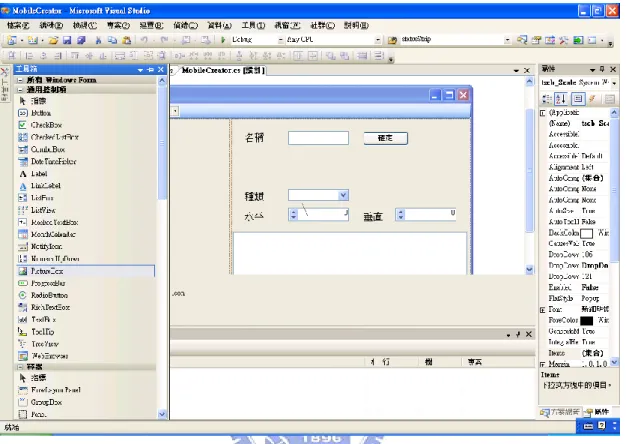Close the Toolbox panel
The height and width of the screenshot is (444, 626).
tap(161, 69)
